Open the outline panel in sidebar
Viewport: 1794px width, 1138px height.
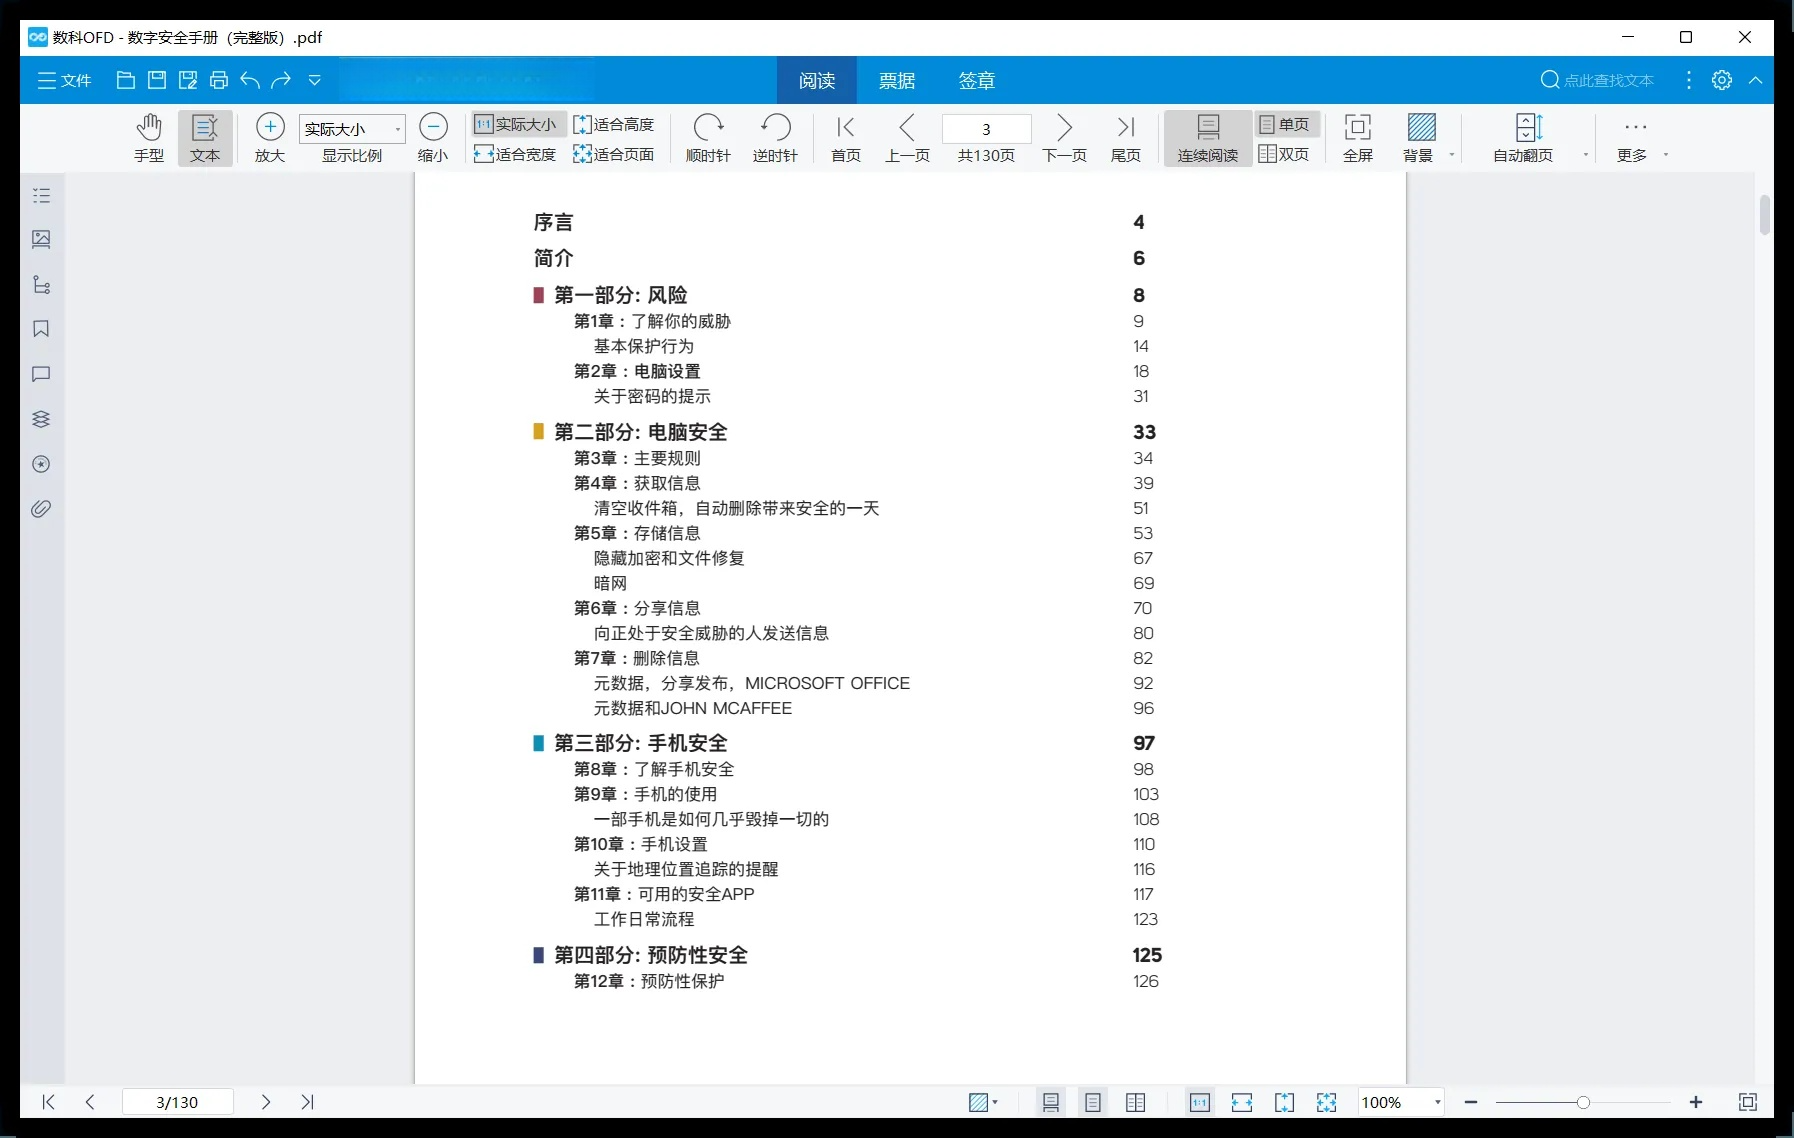(x=41, y=195)
